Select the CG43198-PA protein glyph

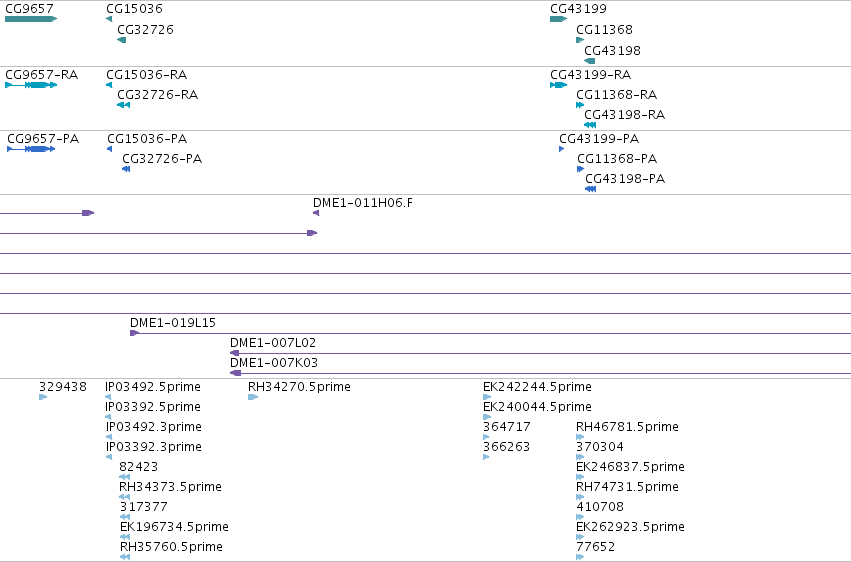pyautogui.click(x=590, y=189)
